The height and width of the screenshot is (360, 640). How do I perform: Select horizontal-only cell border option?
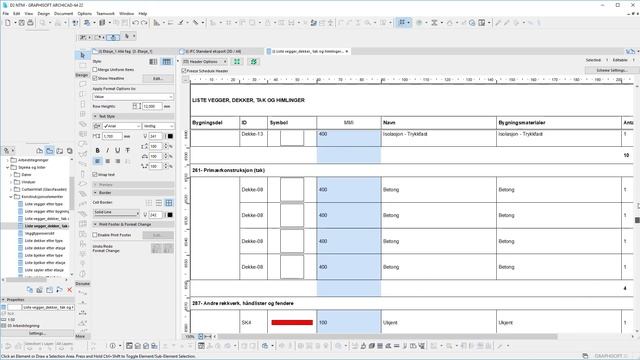pyautogui.click(x=159, y=202)
